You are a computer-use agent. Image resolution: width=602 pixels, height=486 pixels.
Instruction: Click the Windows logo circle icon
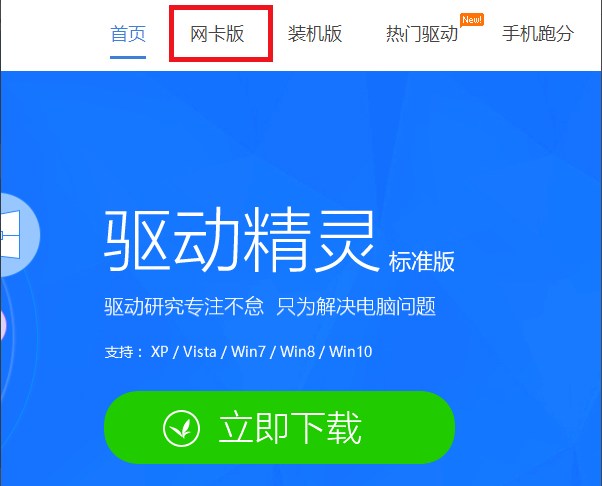tap(19, 235)
